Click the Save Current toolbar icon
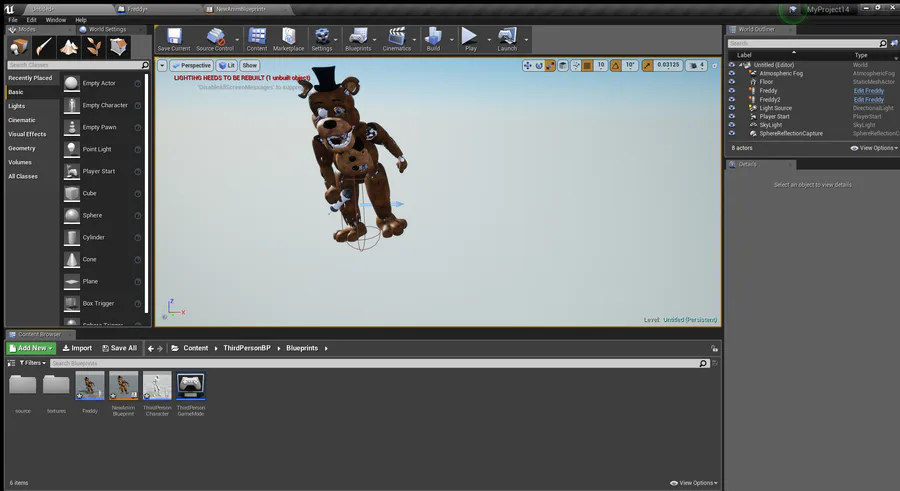 click(x=173, y=39)
